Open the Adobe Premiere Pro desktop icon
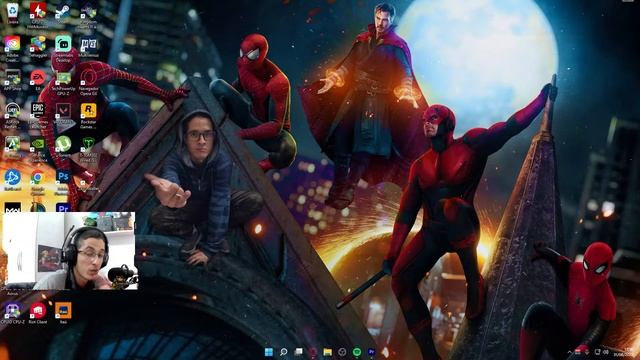Viewport: 640px width, 360px height. pos(62,208)
